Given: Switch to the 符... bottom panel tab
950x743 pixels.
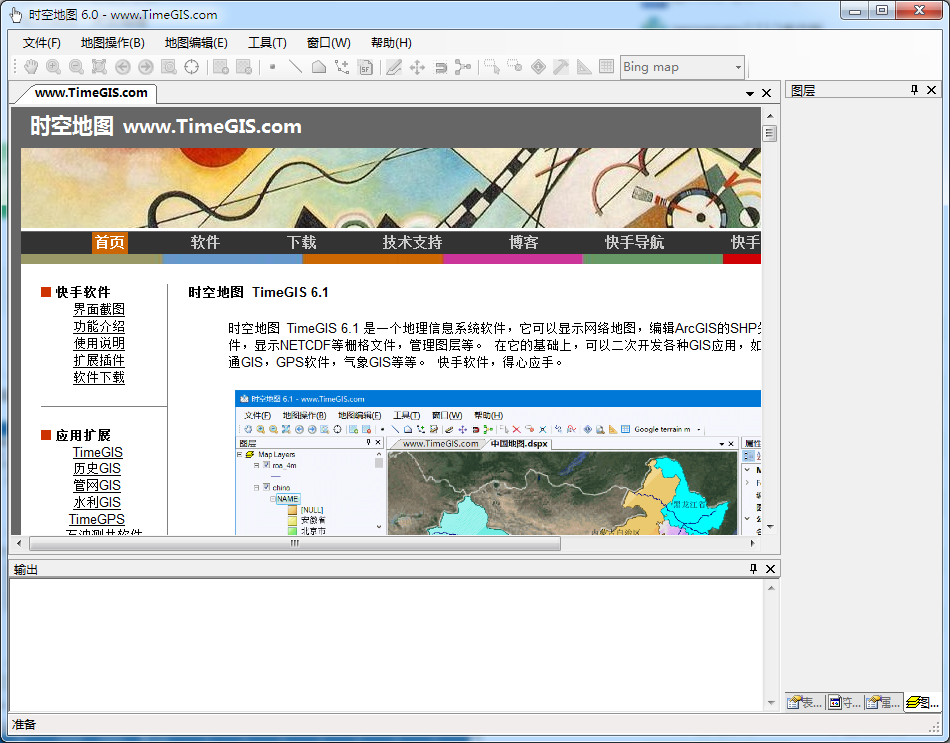Looking at the screenshot, I should coord(845,702).
